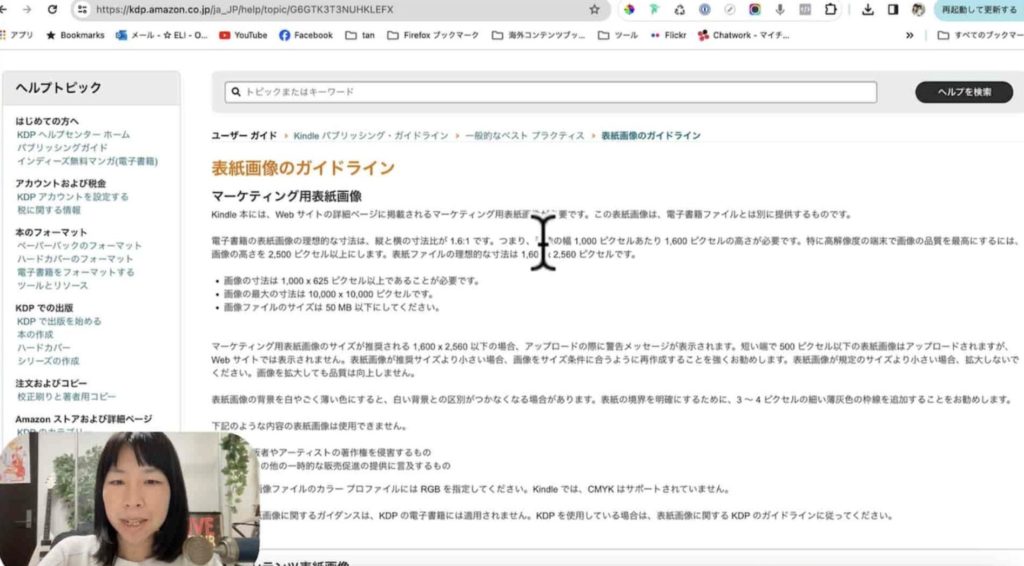Open site information icon in address bar

pyautogui.click(x=82, y=9)
